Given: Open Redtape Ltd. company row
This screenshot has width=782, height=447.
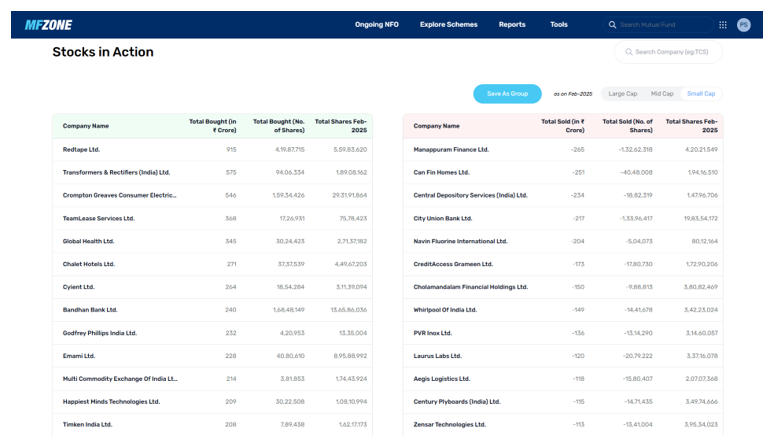Looking at the screenshot, I should (x=212, y=150).
